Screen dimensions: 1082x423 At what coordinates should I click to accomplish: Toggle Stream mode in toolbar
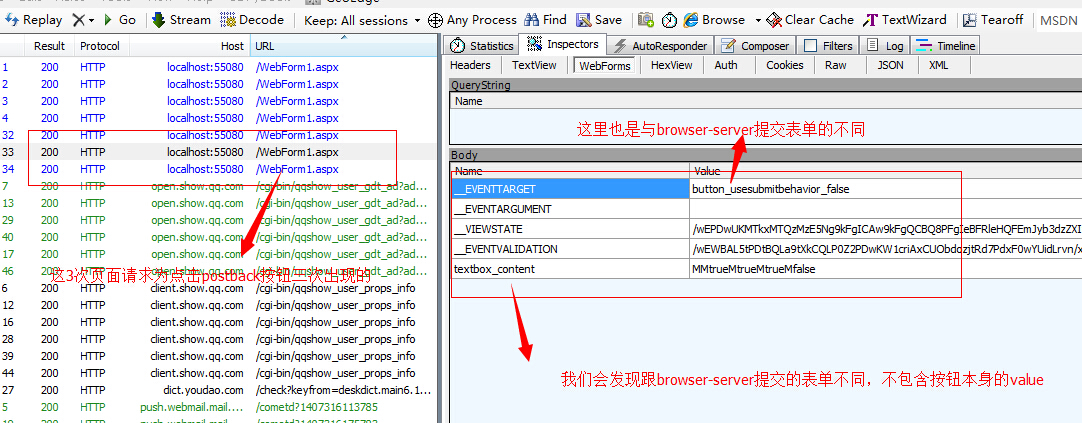tap(181, 20)
